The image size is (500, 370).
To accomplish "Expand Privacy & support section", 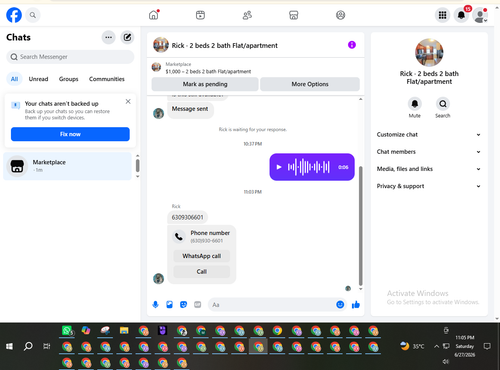I will pos(429,186).
